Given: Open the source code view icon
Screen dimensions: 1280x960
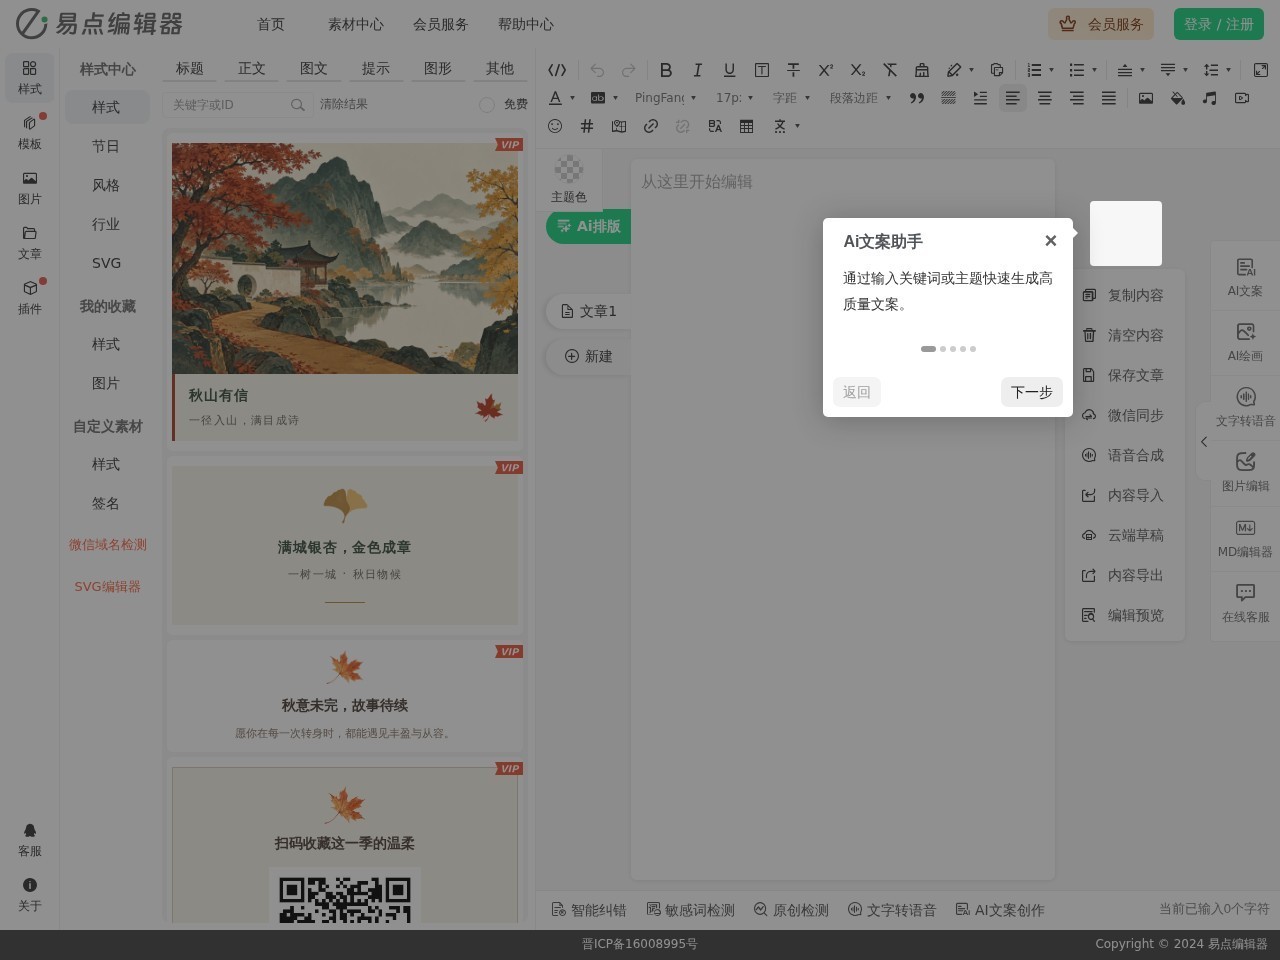Looking at the screenshot, I should coord(557,70).
